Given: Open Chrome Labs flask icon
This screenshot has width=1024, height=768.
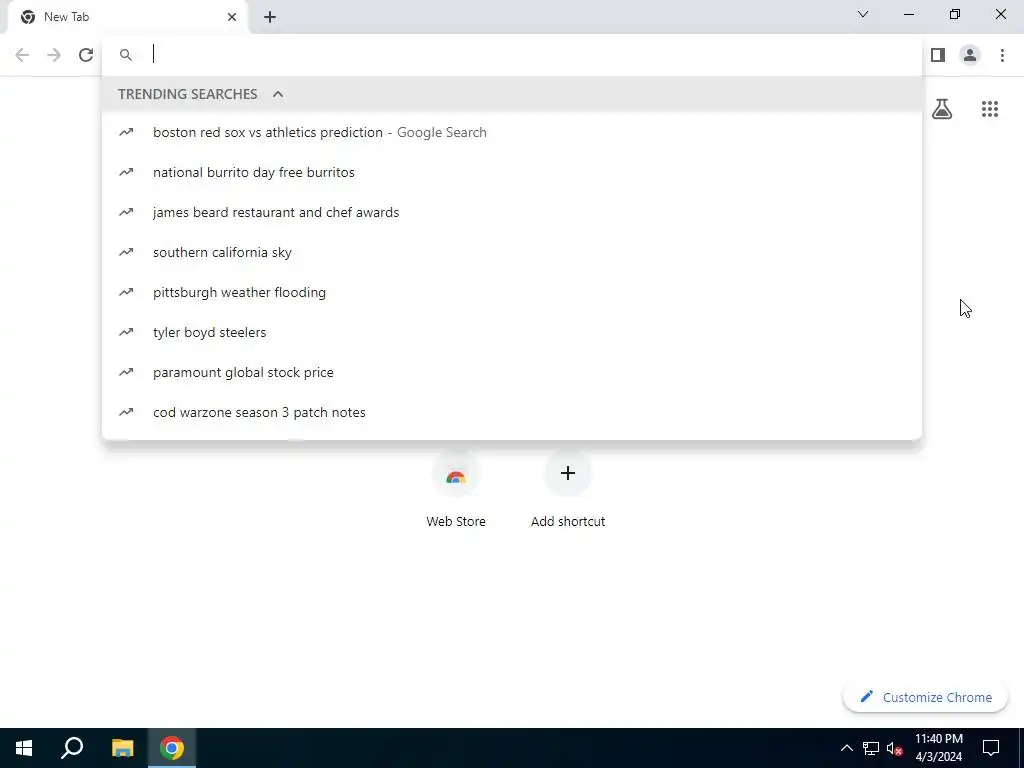Looking at the screenshot, I should point(942,109).
